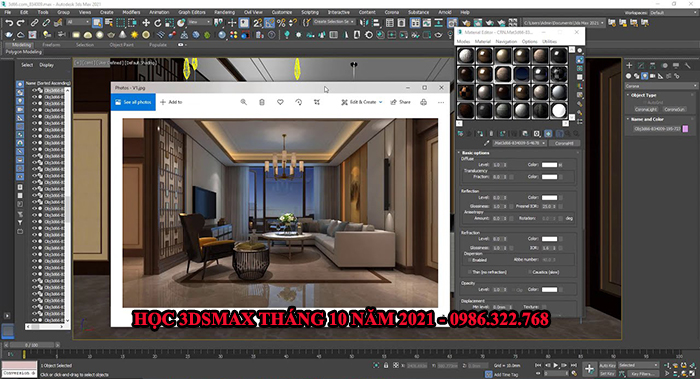Screen dimensions: 700x379
Task: Collapse the Name and Color rollout
Action: [647, 119]
